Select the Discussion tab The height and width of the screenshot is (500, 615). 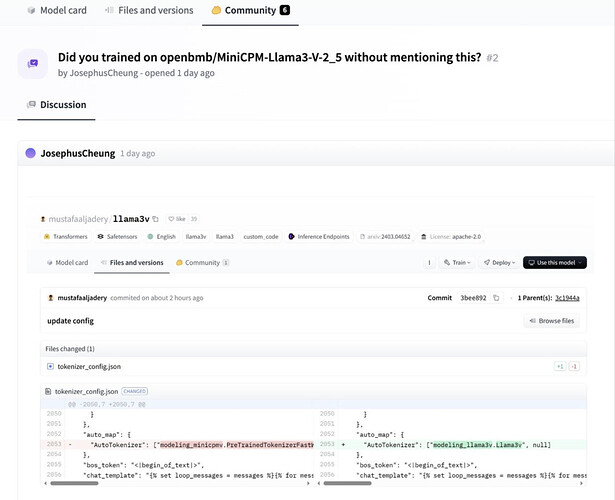[x=57, y=105]
